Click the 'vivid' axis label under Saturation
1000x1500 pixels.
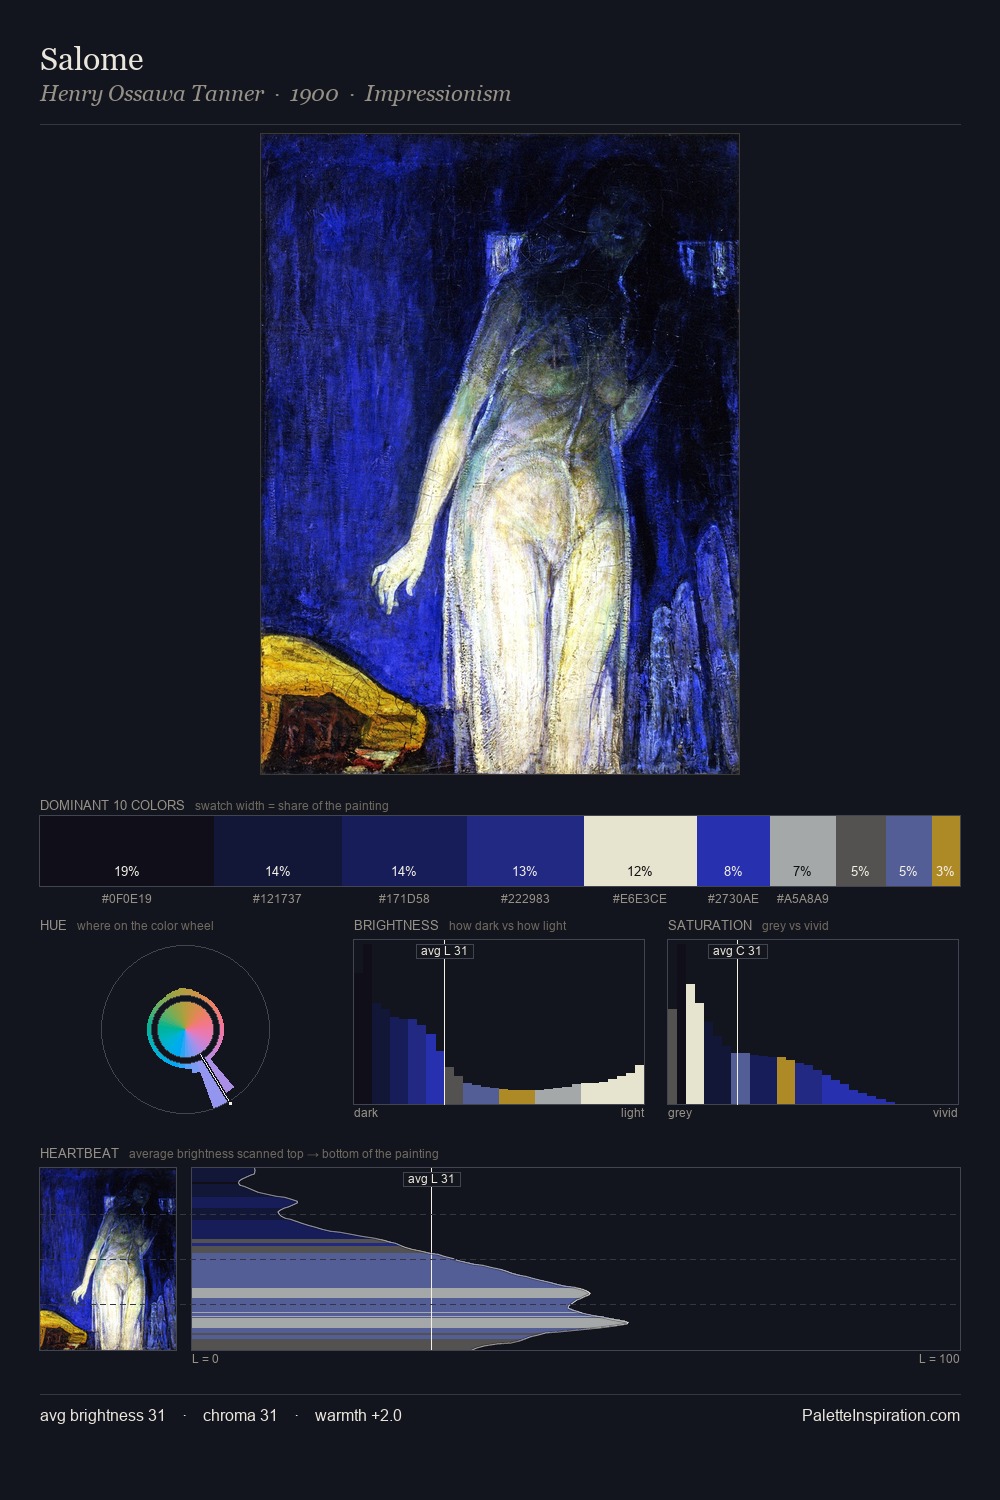[x=945, y=1113]
